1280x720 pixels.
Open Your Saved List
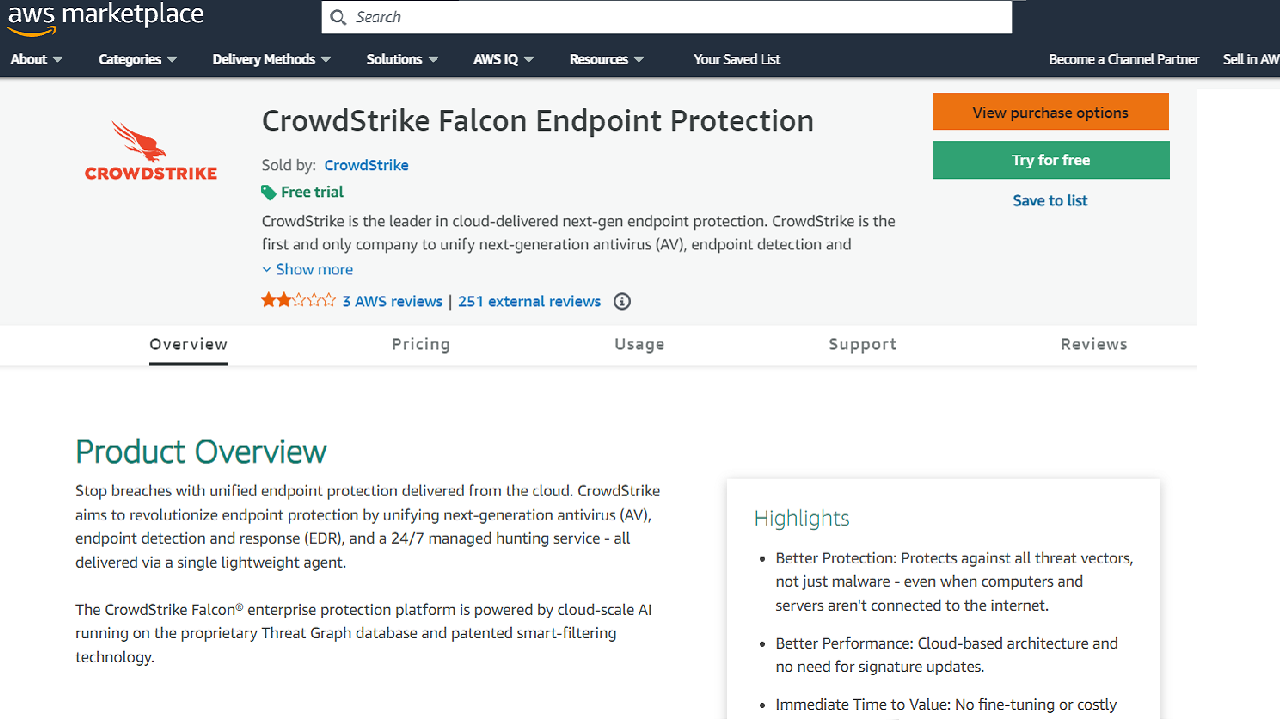736,59
